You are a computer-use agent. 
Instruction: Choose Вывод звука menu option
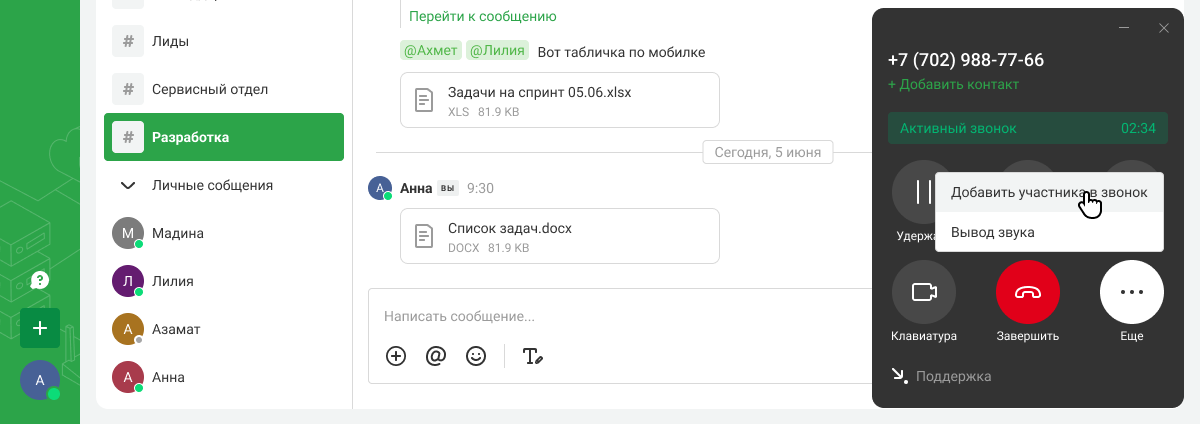pyautogui.click(x=992, y=232)
